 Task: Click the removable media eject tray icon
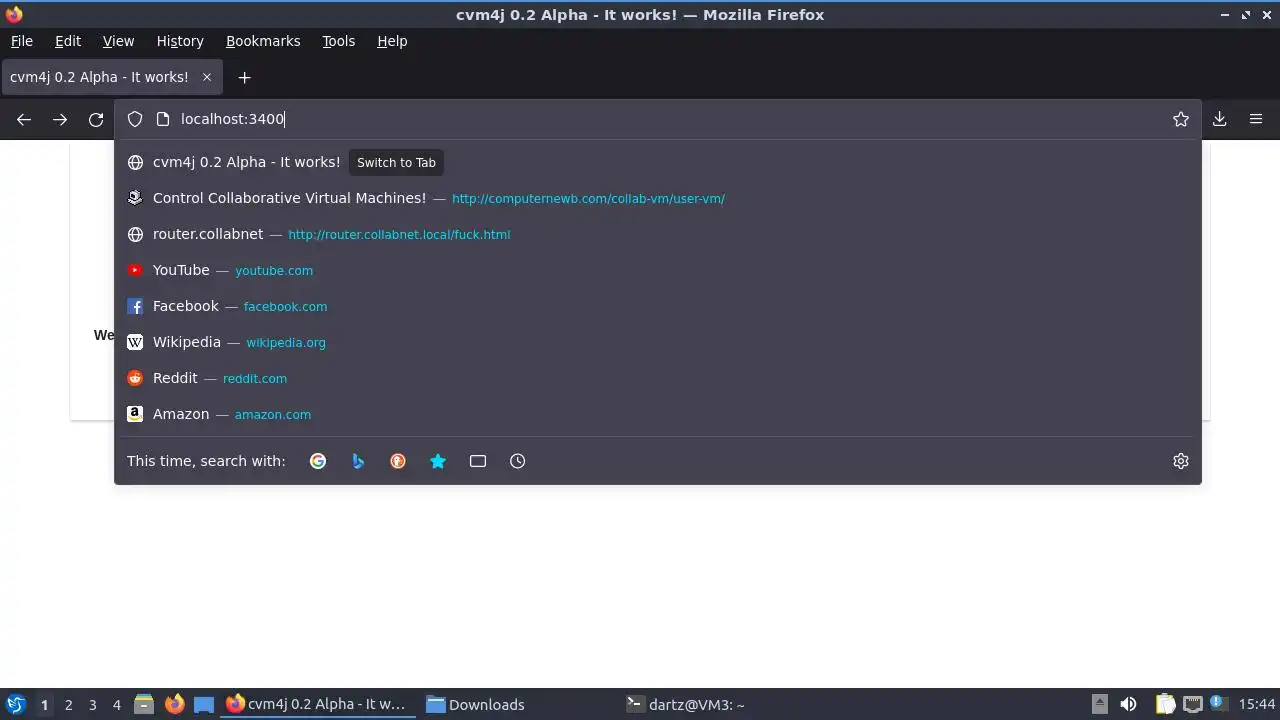pos(1099,704)
